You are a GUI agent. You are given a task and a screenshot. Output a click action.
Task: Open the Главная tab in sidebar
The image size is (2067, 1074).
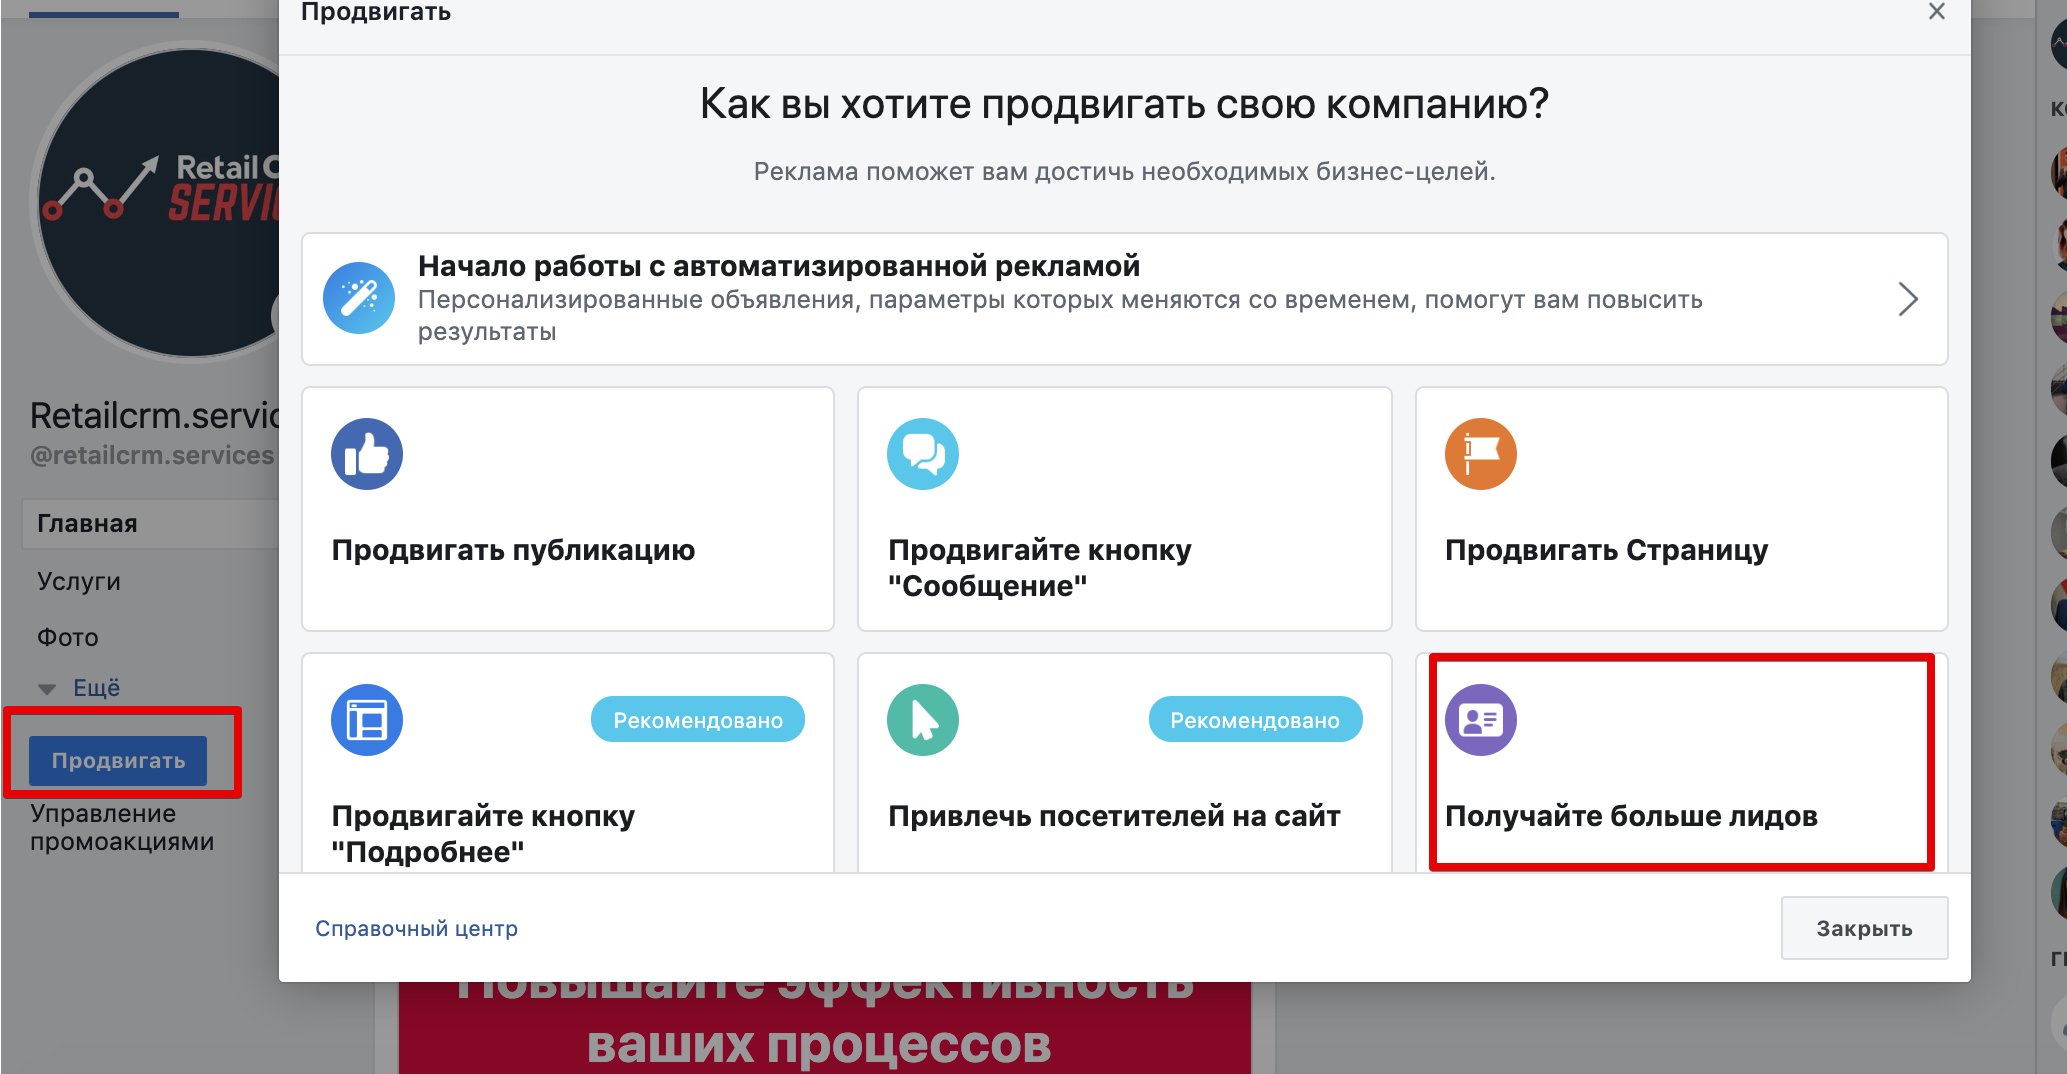pyautogui.click(x=150, y=524)
